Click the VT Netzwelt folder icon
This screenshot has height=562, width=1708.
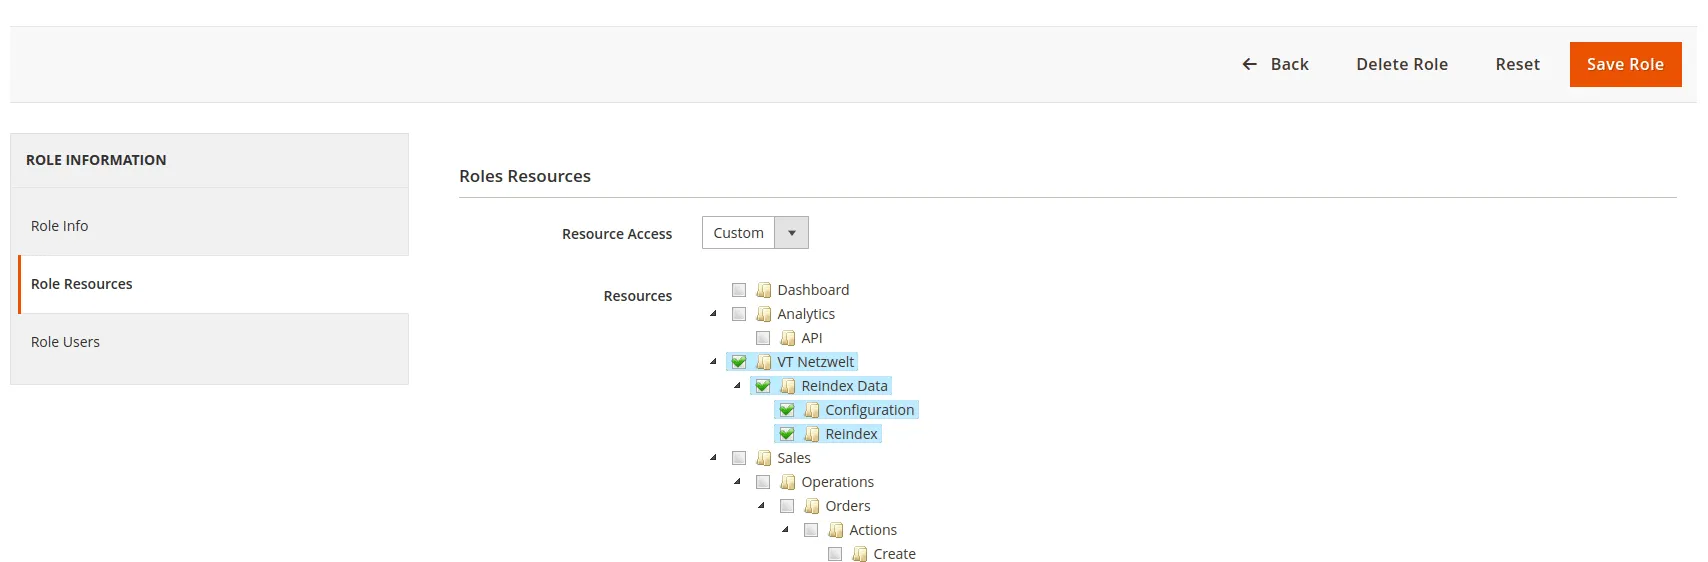point(764,362)
